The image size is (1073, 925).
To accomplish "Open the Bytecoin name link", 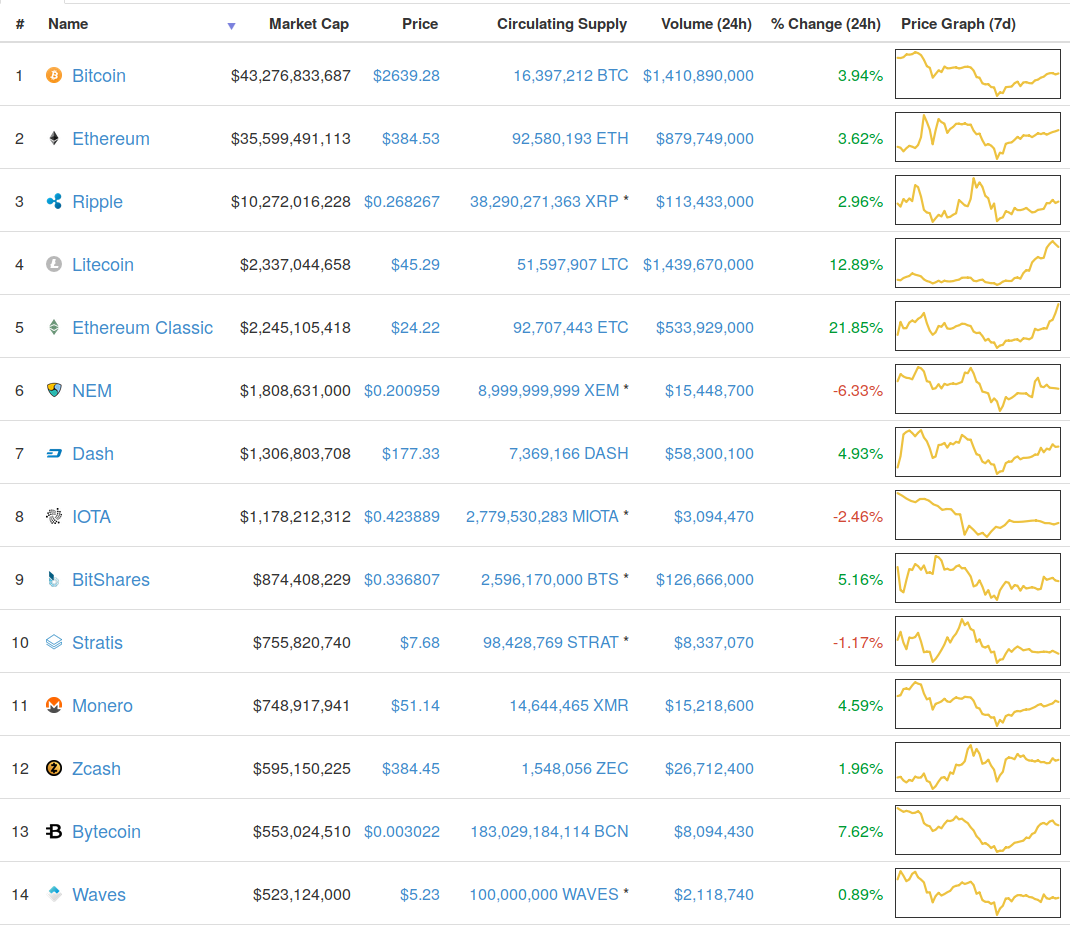I will [107, 831].
